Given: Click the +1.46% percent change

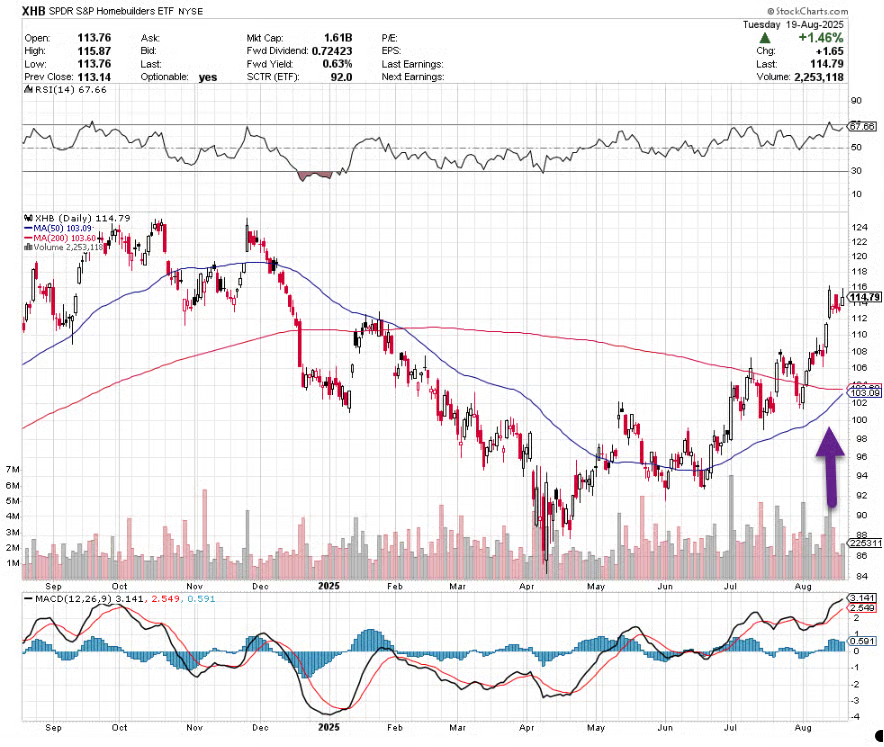Looking at the screenshot, I should coord(821,38).
